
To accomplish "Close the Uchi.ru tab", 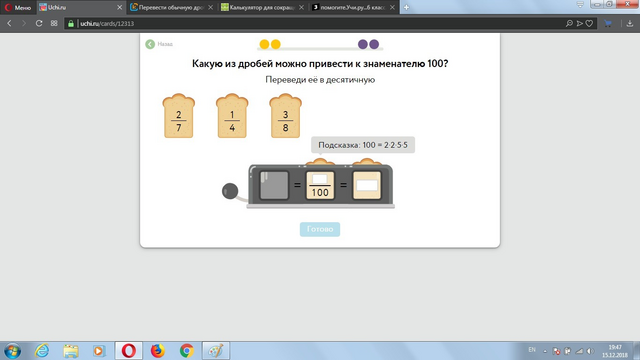I will pyautogui.click(x=120, y=7).
